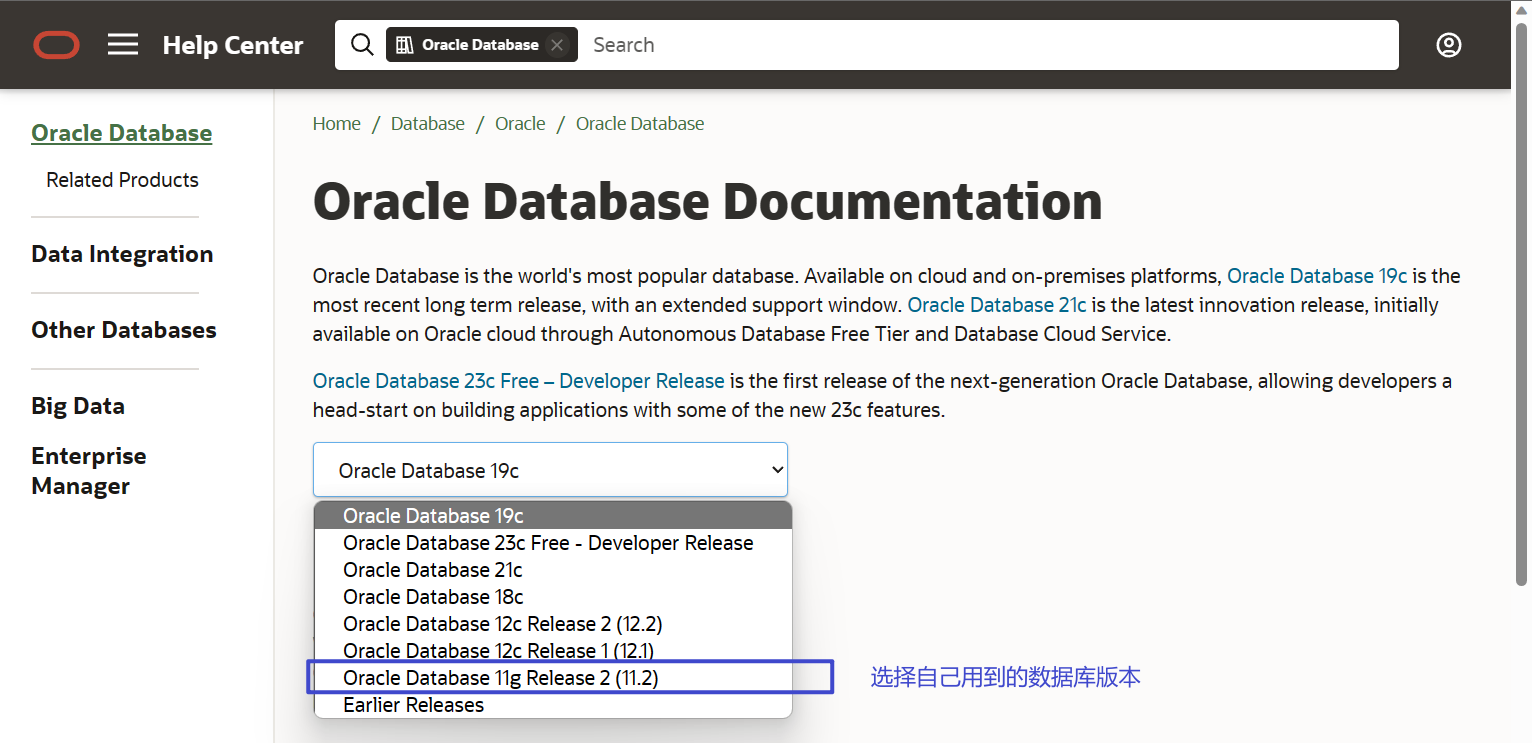This screenshot has width=1532, height=743.
Task: Remove the Oracle Database search filter chip
Action: (558, 45)
